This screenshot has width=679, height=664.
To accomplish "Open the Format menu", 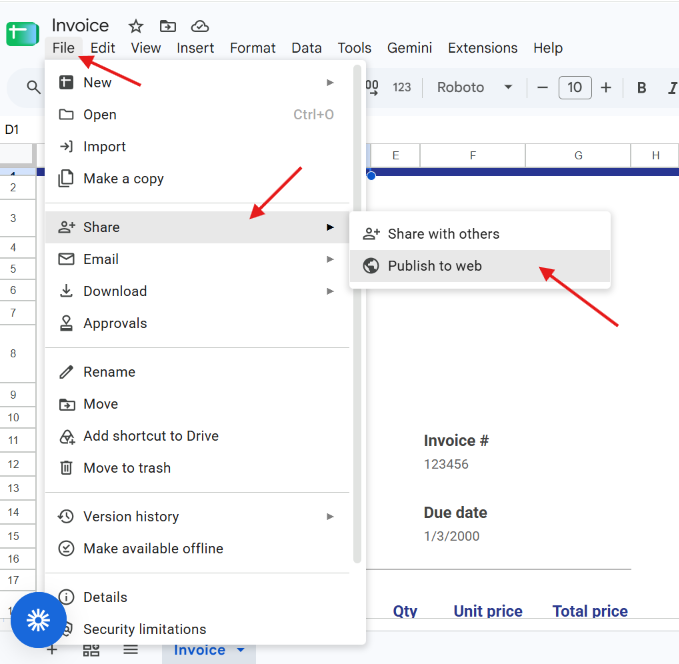I will coord(252,48).
